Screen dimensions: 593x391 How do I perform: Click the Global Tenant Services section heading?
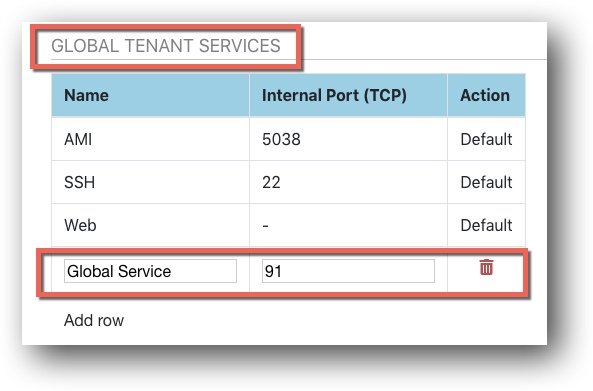(x=166, y=46)
